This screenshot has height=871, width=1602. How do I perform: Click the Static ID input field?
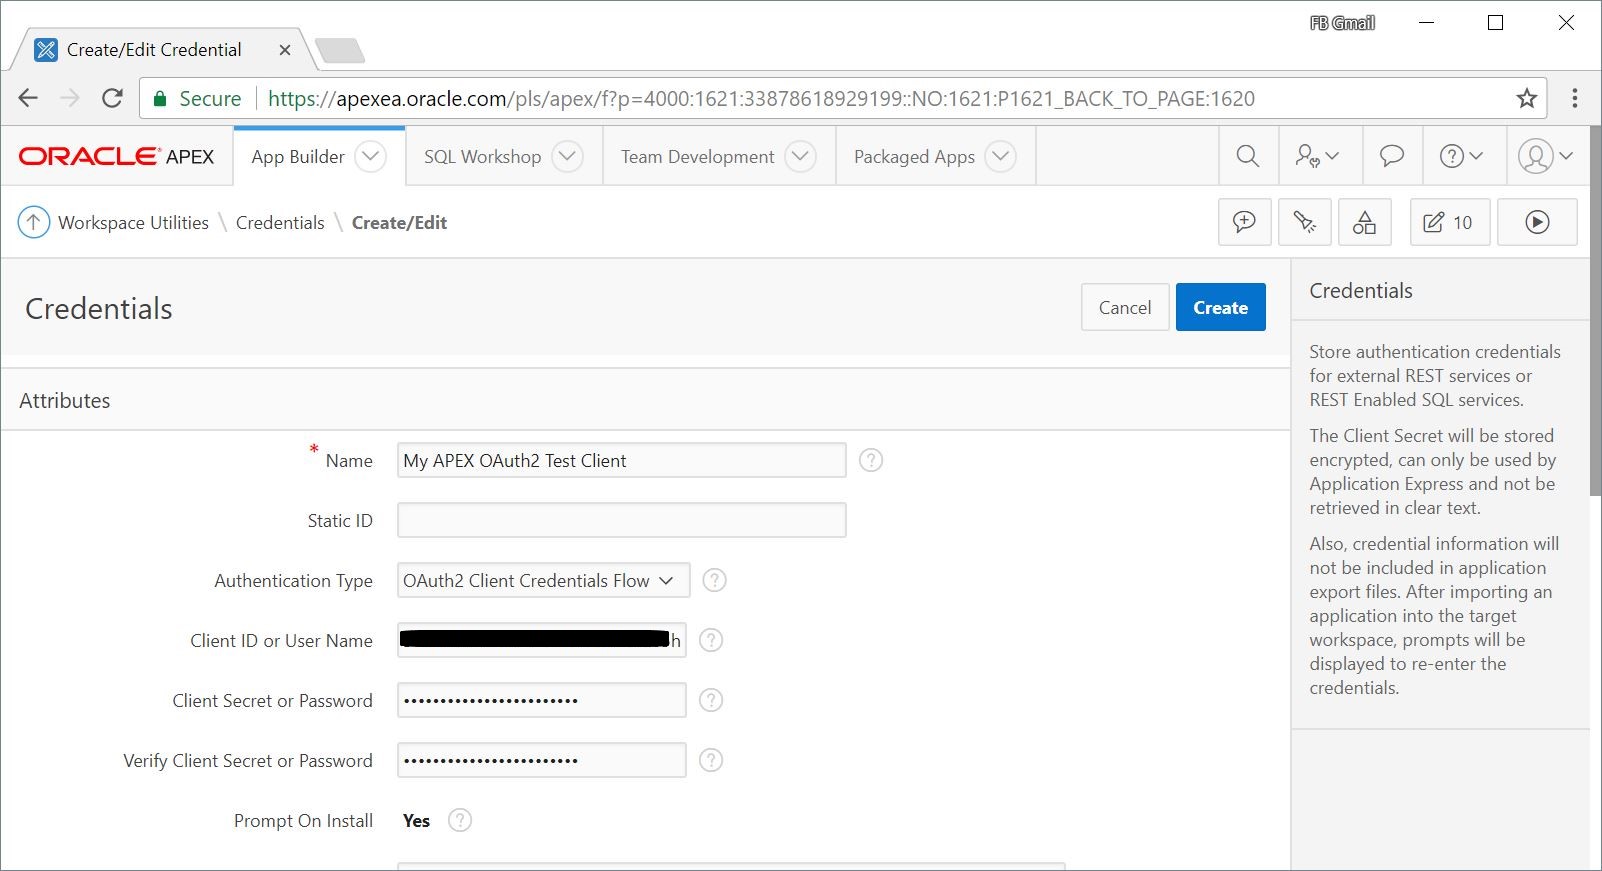click(x=621, y=520)
